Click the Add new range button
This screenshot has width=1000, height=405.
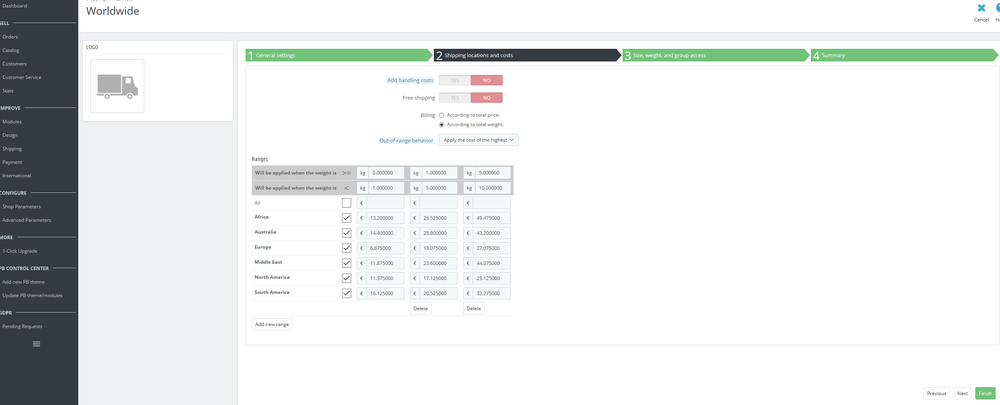click(x=272, y=325)
